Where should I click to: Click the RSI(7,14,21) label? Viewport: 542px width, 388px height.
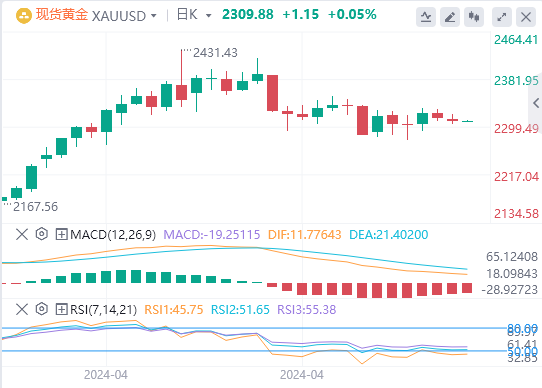click(x=103, y=310)
